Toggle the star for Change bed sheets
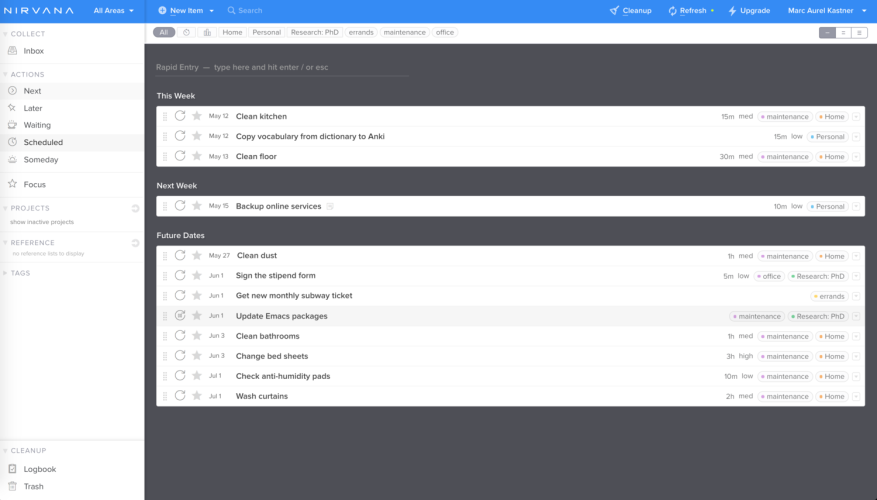This screenshot has width=877, height=500. point(197,356)
